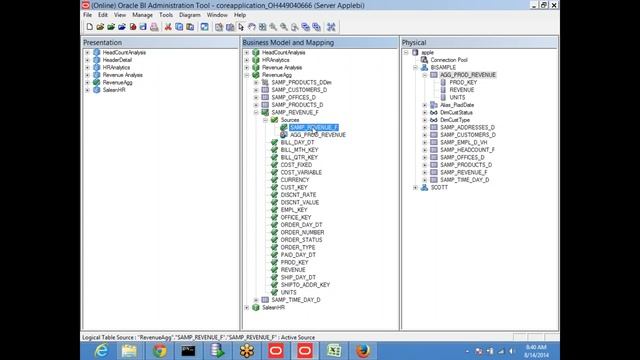Open Google Chrome from the taskbar
This screenshot has width=640, height=360.
pos(160,351)
